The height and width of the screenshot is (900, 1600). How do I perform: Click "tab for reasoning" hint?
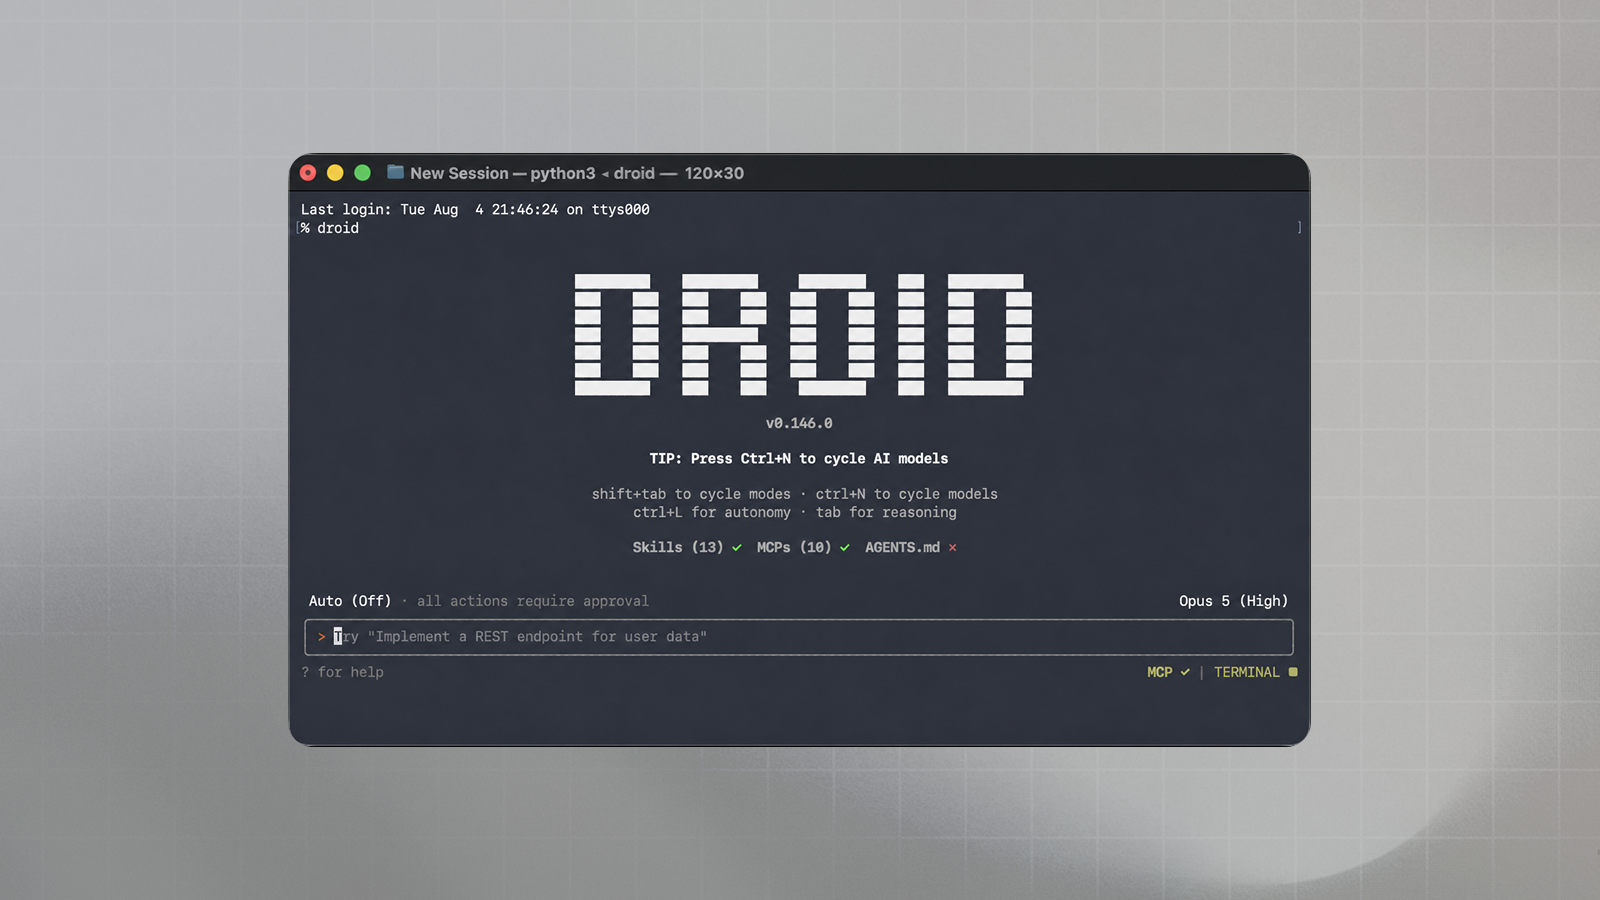[886, 512]
